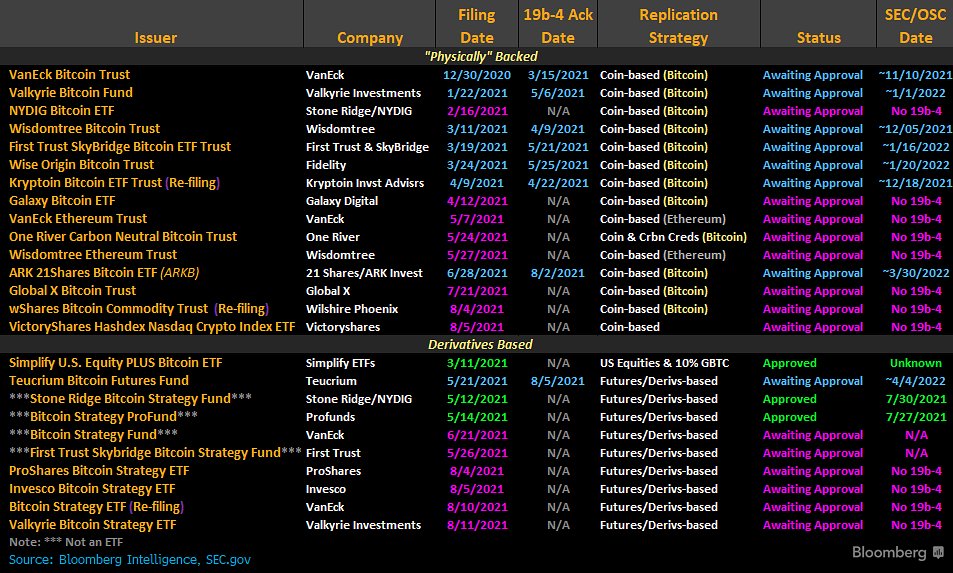Click the Company column header

pyautogui.click(x=369, y=38)
